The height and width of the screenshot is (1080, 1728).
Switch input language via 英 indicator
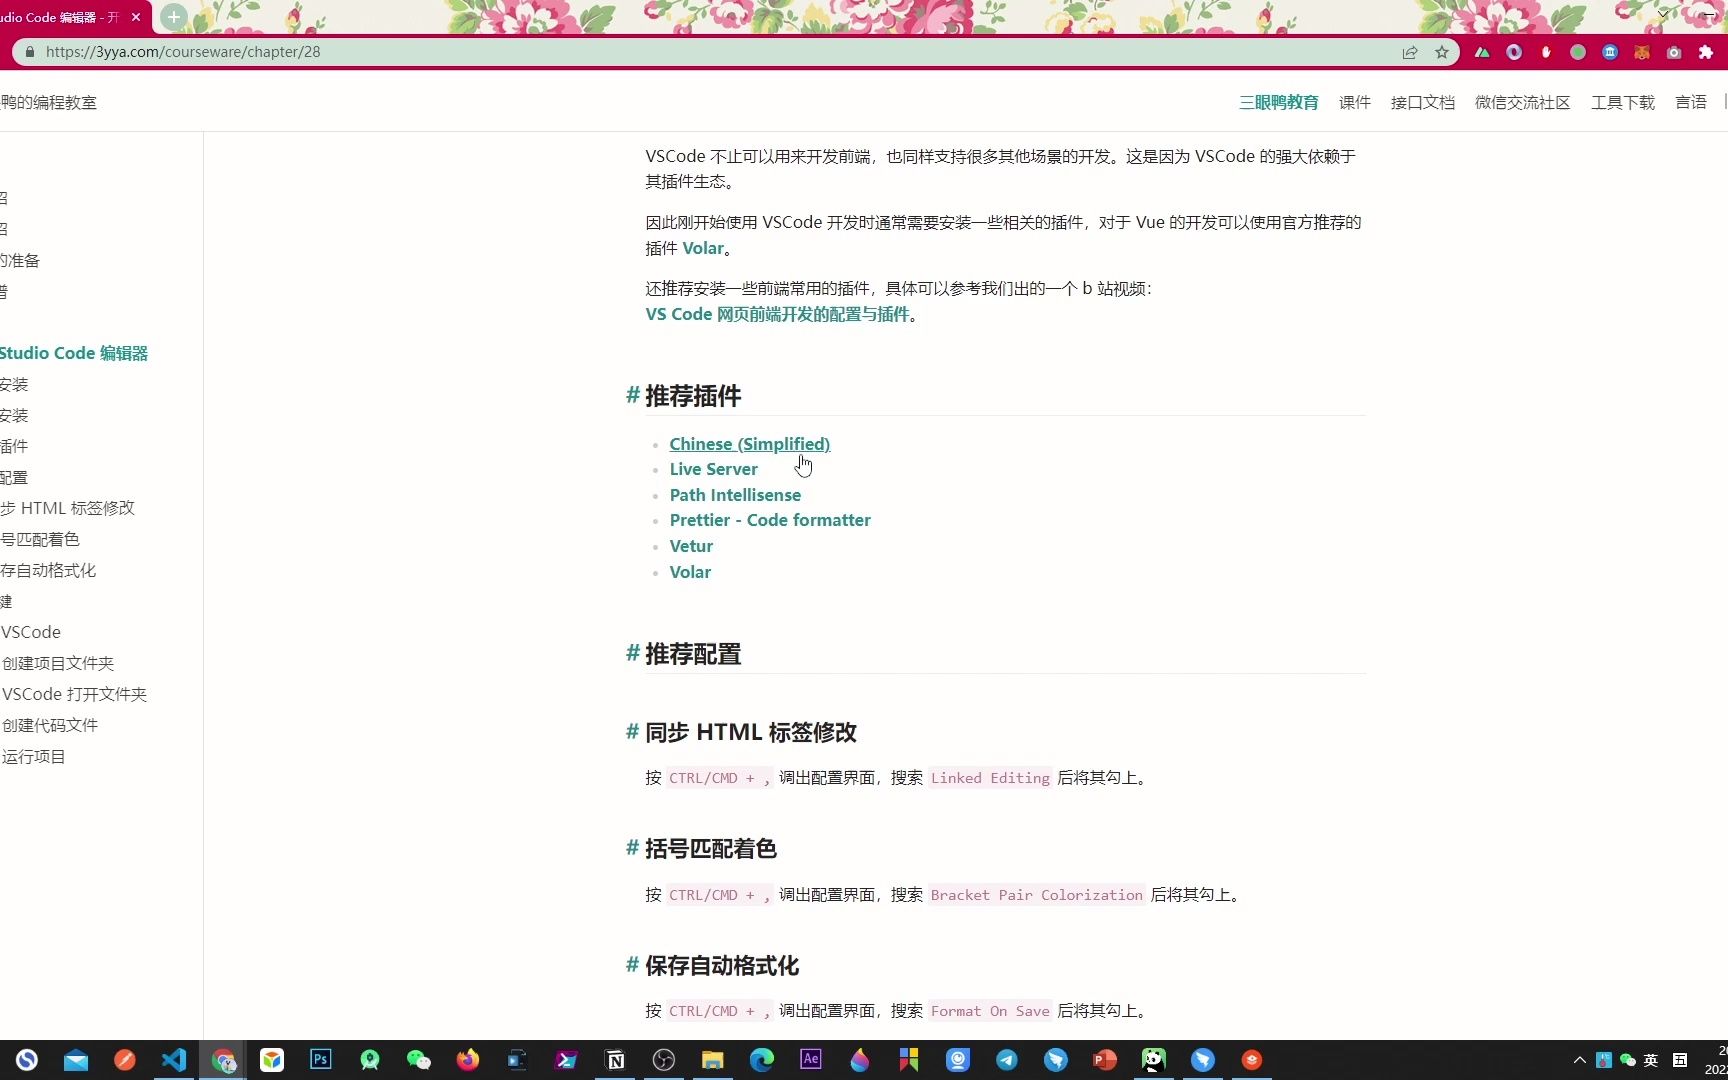pos(1651,1060)
